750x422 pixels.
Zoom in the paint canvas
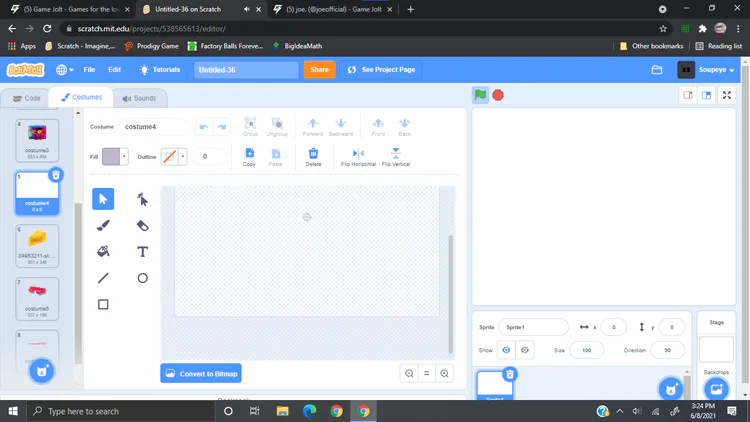444,374
